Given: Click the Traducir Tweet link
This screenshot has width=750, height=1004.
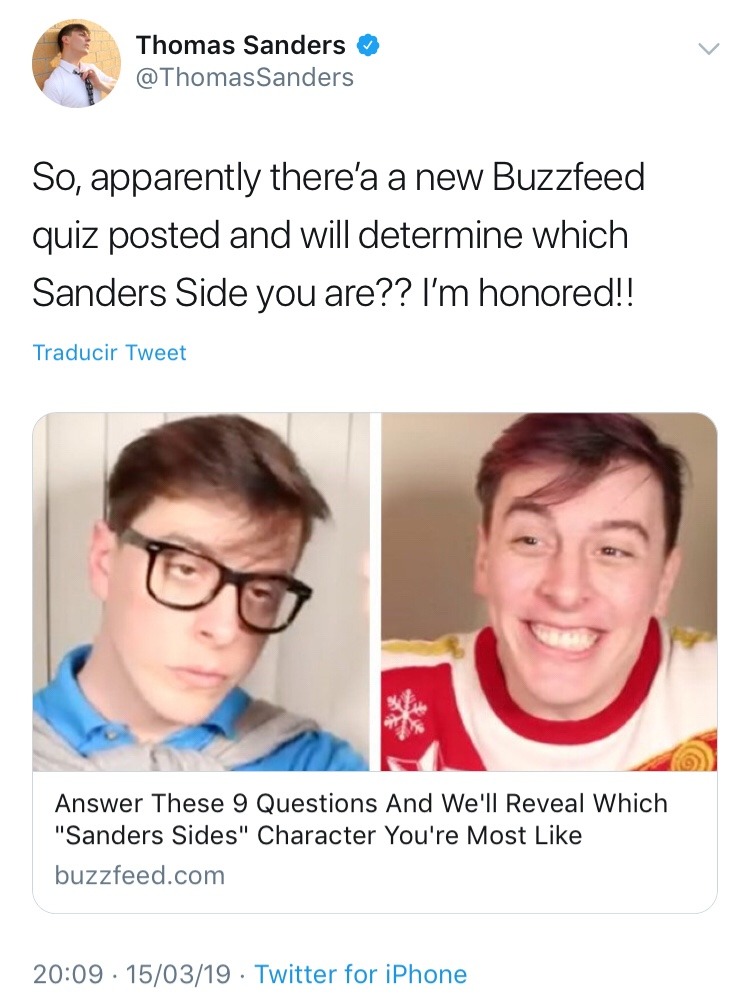Looking at the screenshot, I should (x=110, y=352).
